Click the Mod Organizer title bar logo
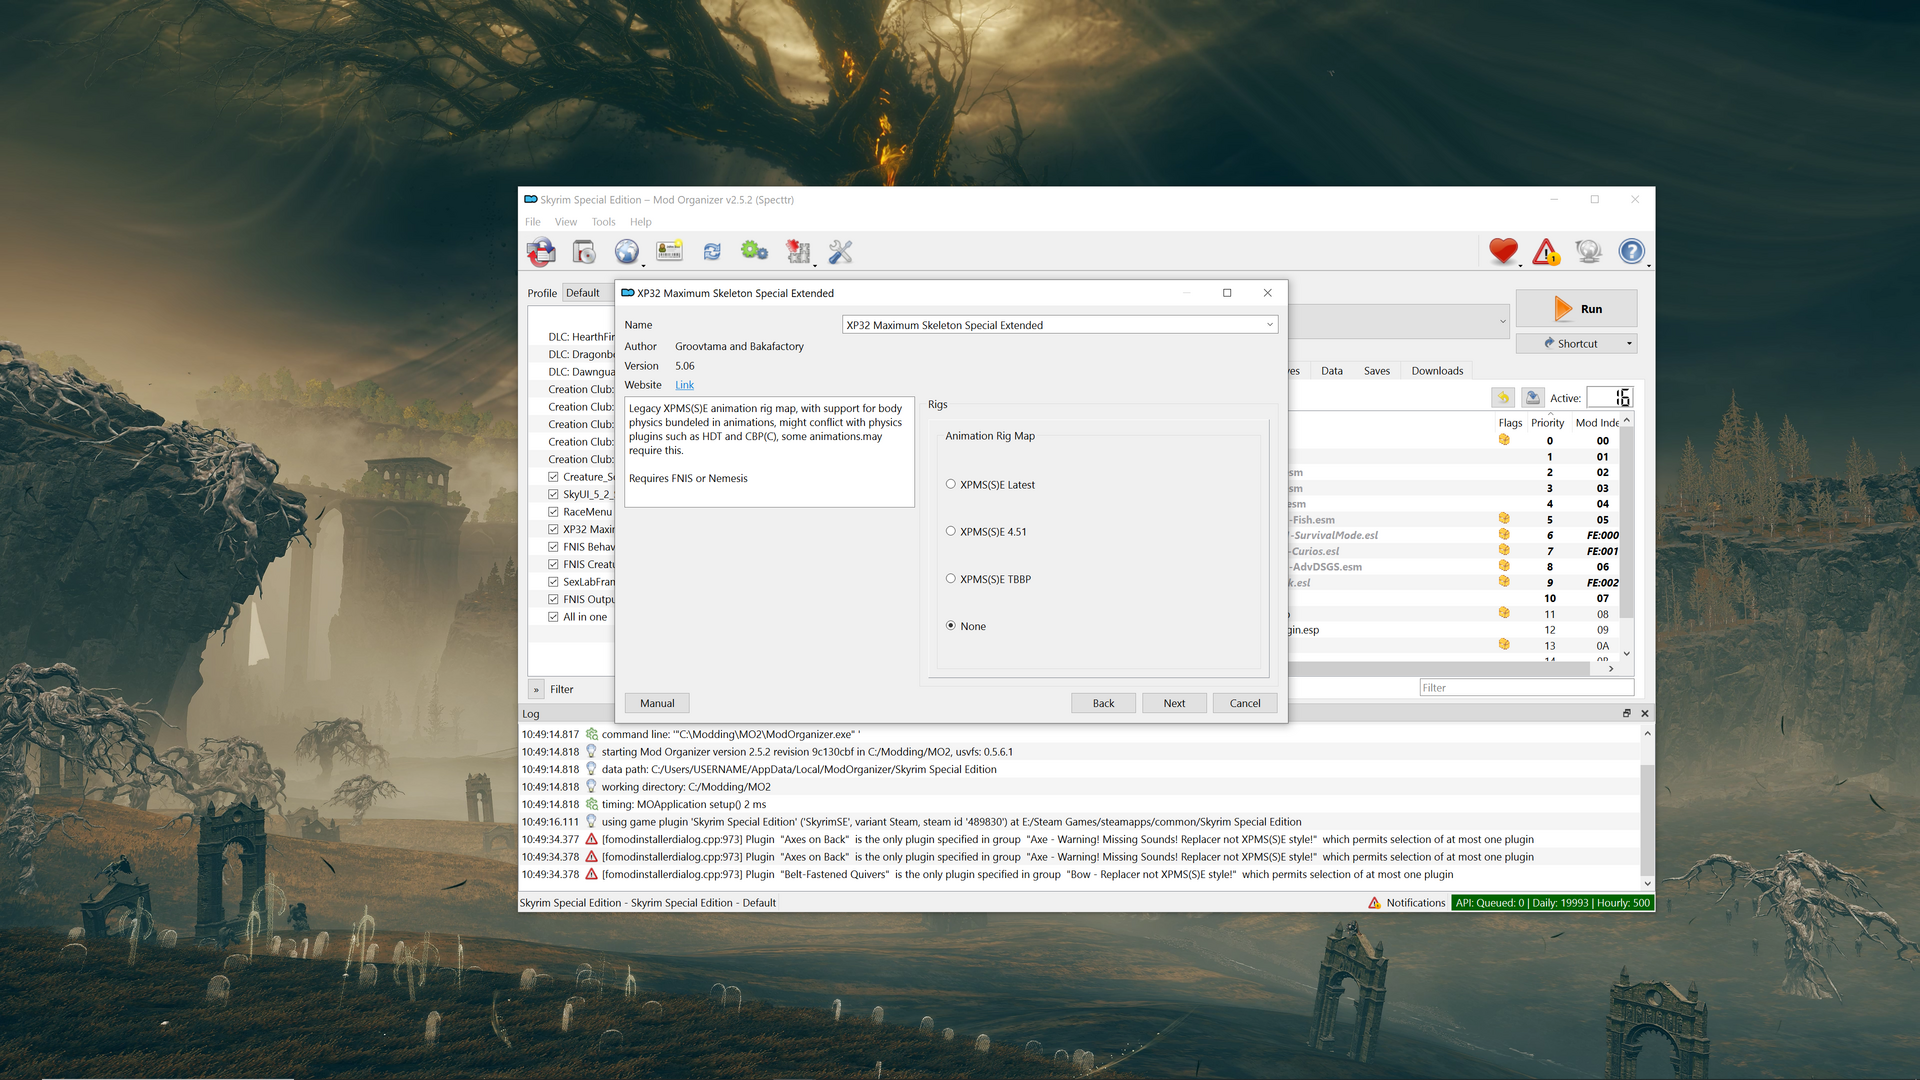Image resolution: width=1920 pixels, height=1080 pixels. point(530,199)
